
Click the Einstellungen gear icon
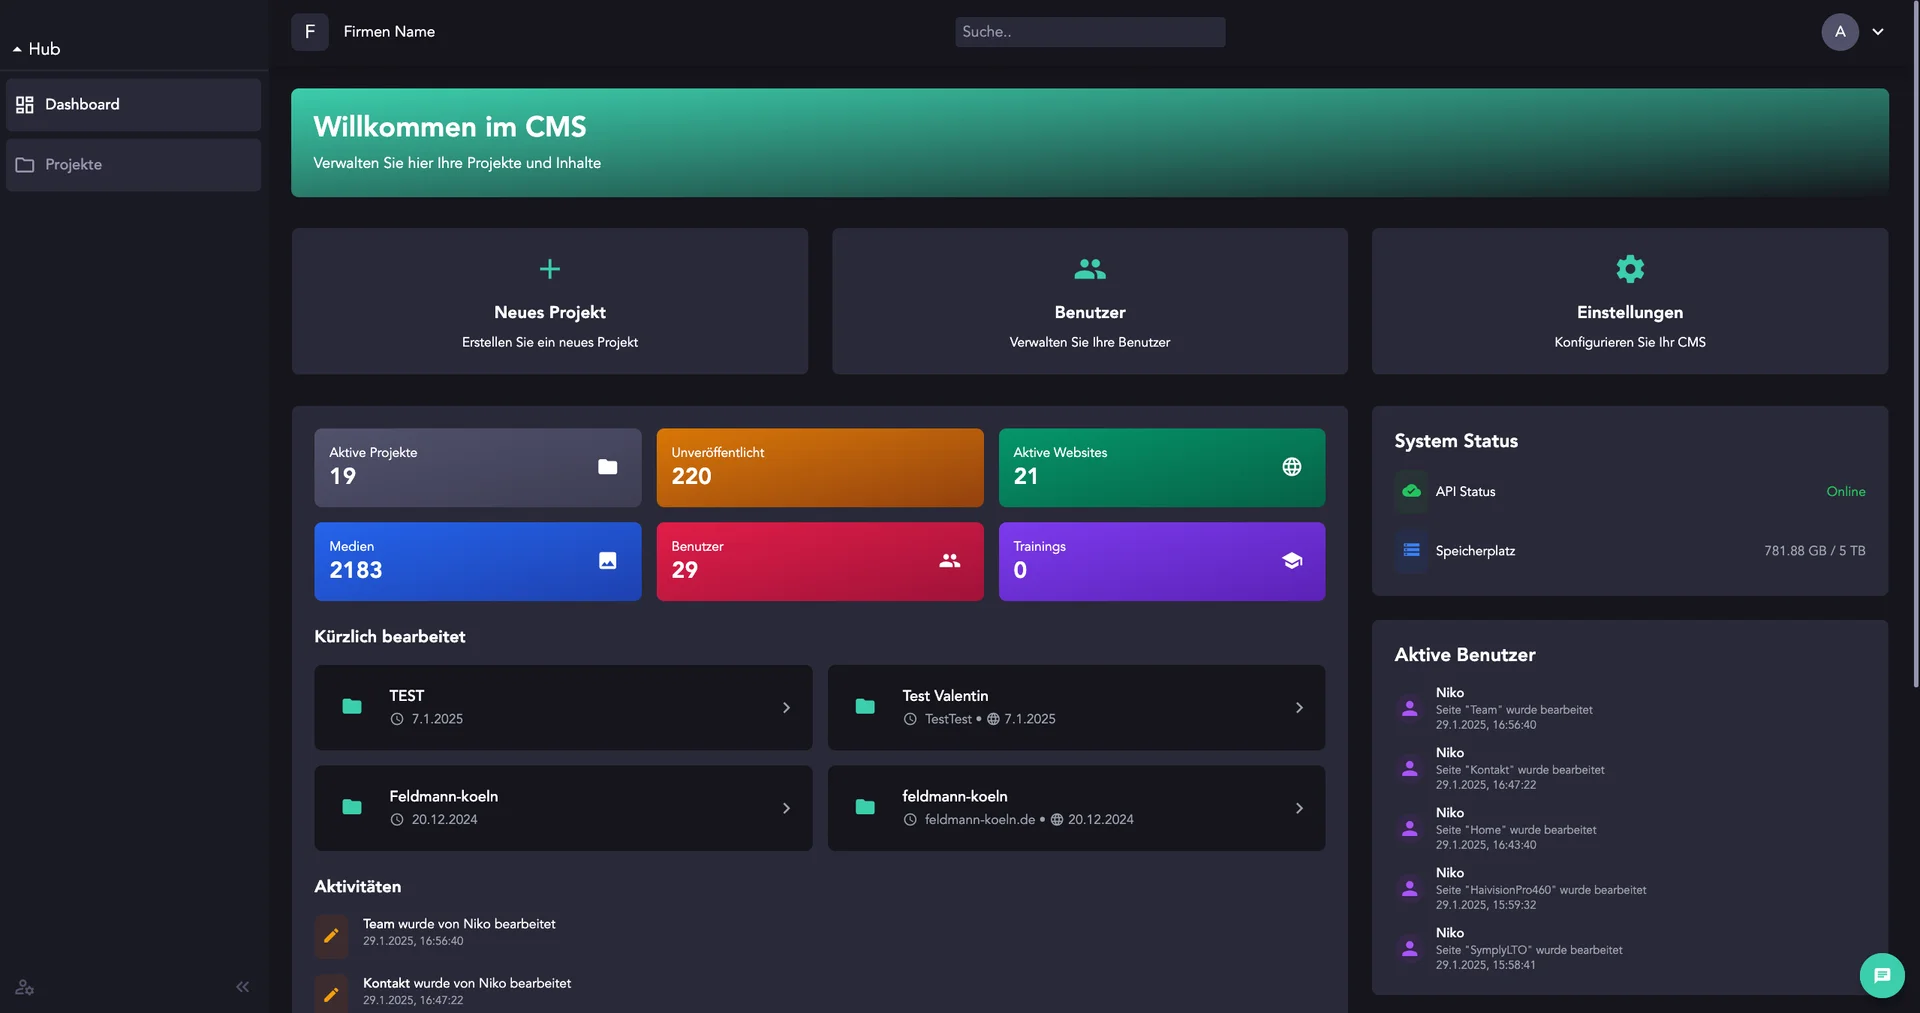[1630, 269]
